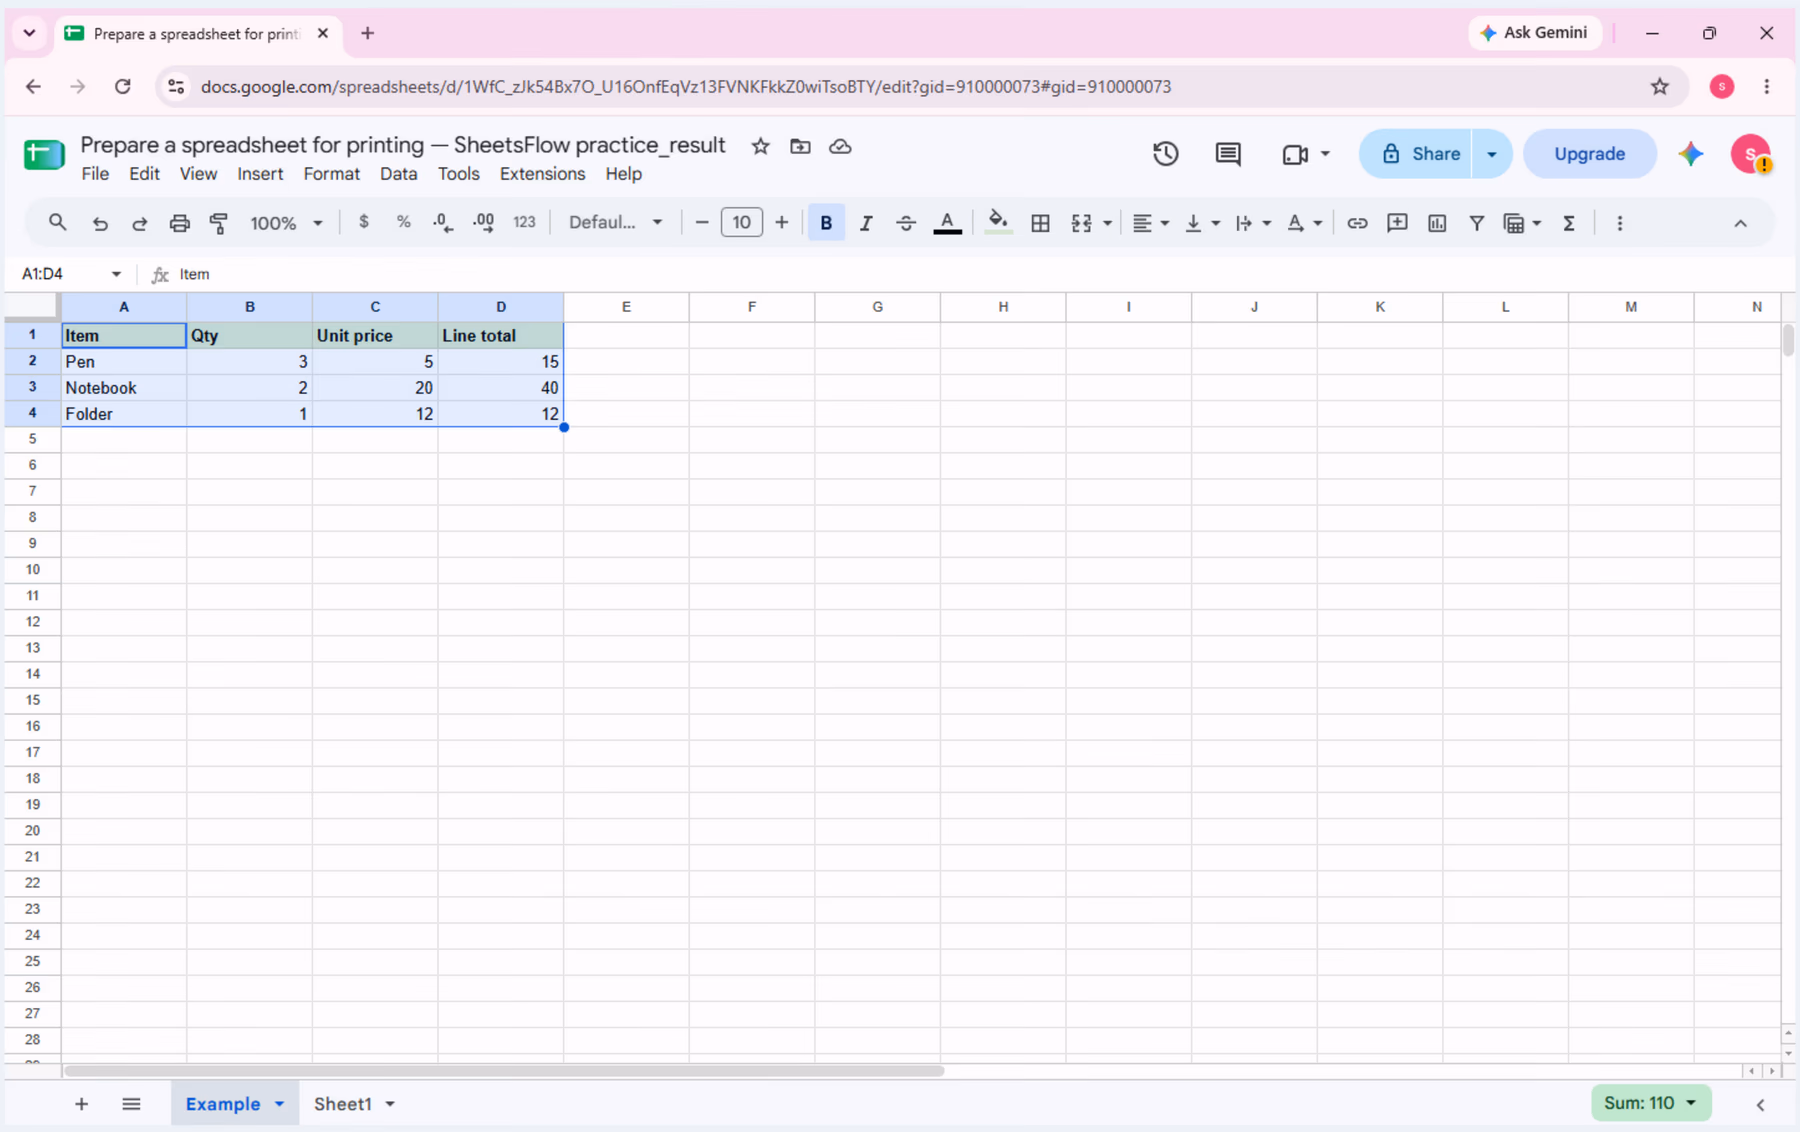Insert link icon in toolbar

point(1357,223)
